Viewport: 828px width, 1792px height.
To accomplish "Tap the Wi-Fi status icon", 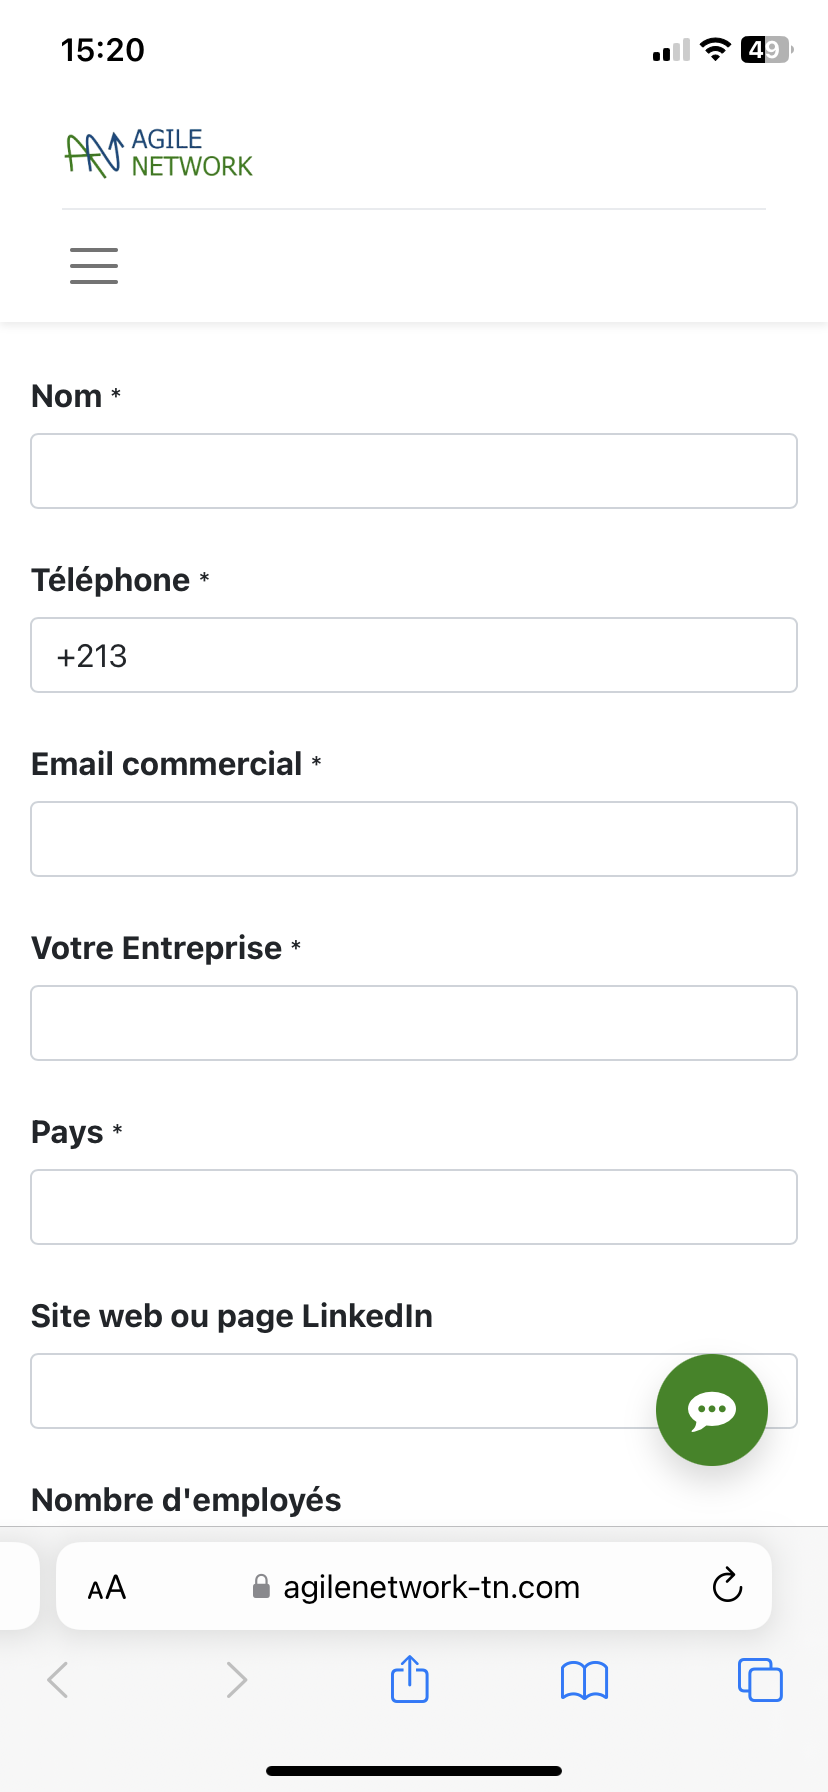I will coord(715,50).
